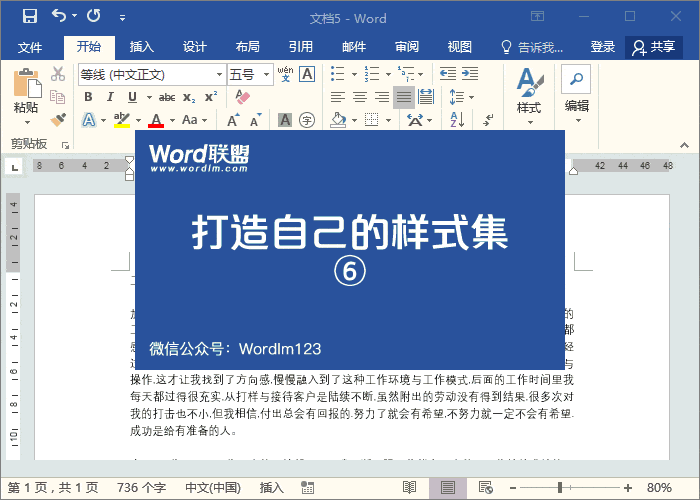Image resolution: width=700 pixels, height=500 pixels.
Task: Apply character border icon
Action: pos(307,74)
